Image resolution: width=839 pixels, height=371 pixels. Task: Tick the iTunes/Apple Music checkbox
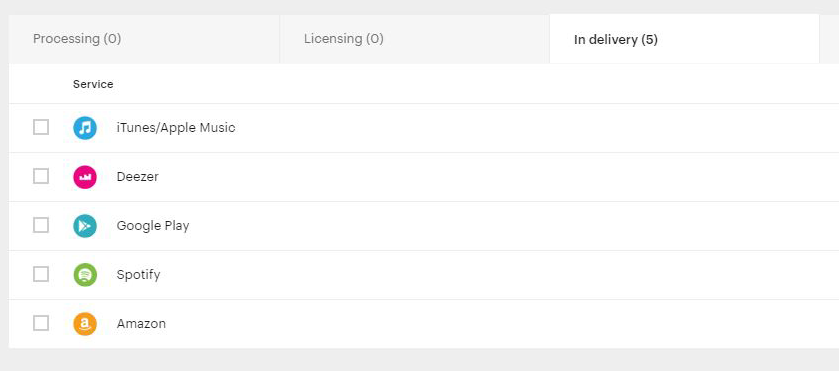point(41,127)
